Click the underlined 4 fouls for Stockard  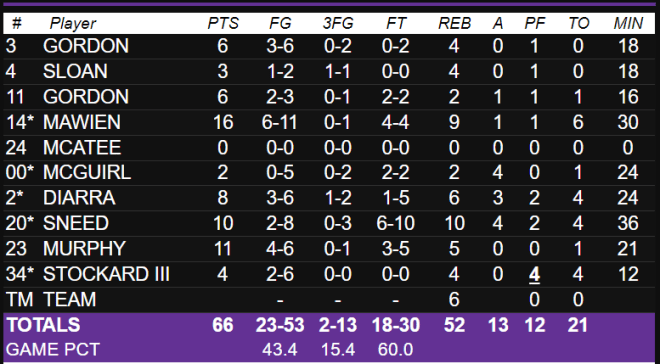point(534,275)
